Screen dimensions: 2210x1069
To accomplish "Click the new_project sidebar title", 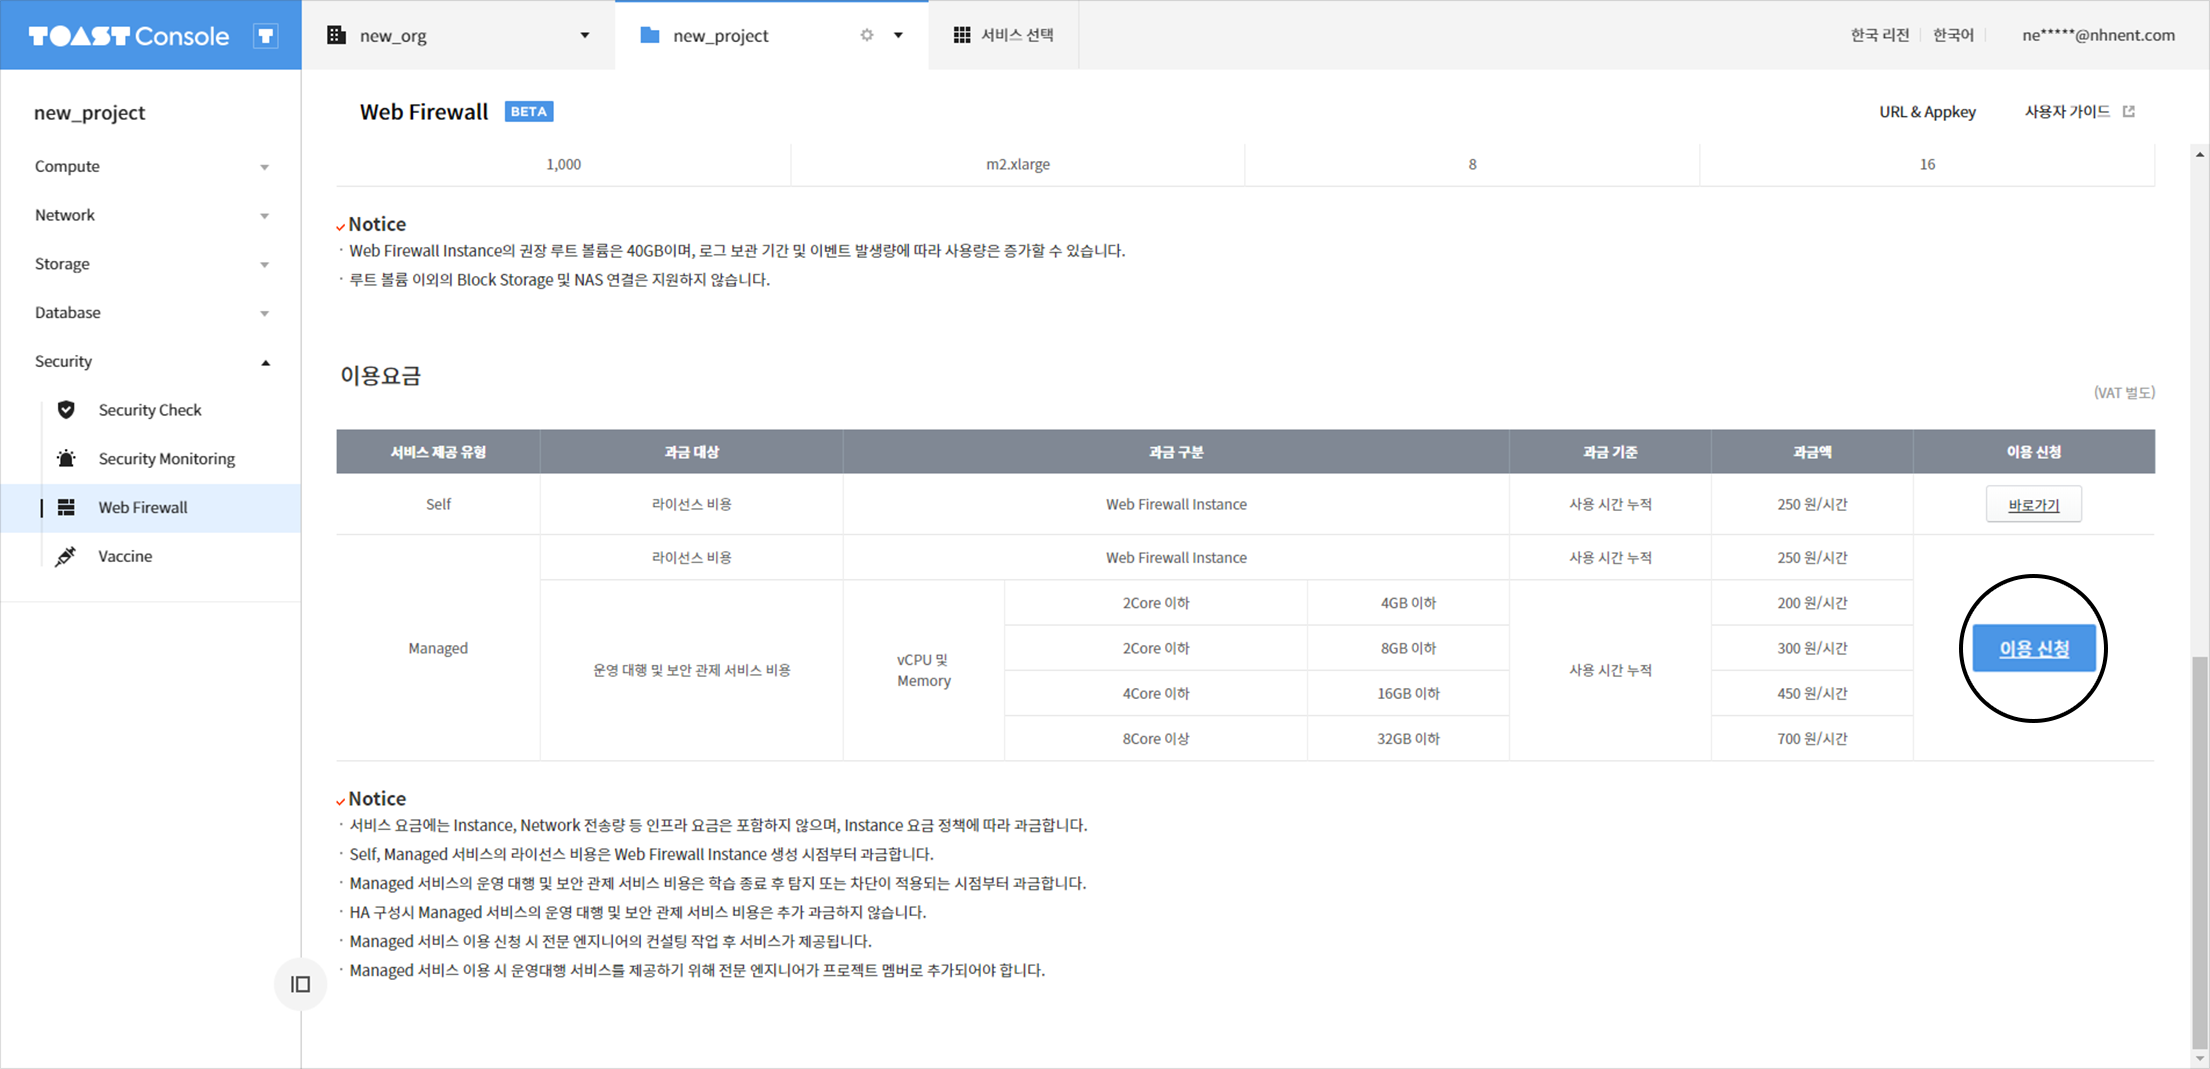I will pyautogui.click(x=90, y=113).
